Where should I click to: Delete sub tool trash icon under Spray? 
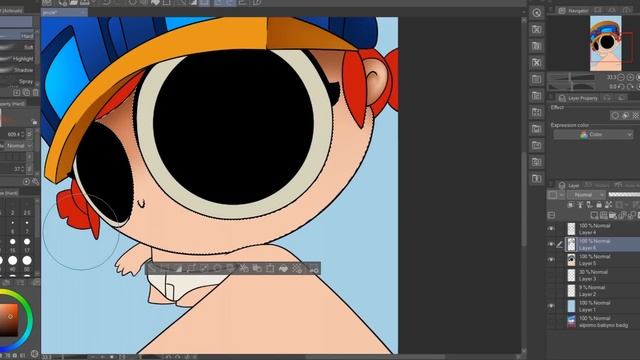[x=36, y=93]
